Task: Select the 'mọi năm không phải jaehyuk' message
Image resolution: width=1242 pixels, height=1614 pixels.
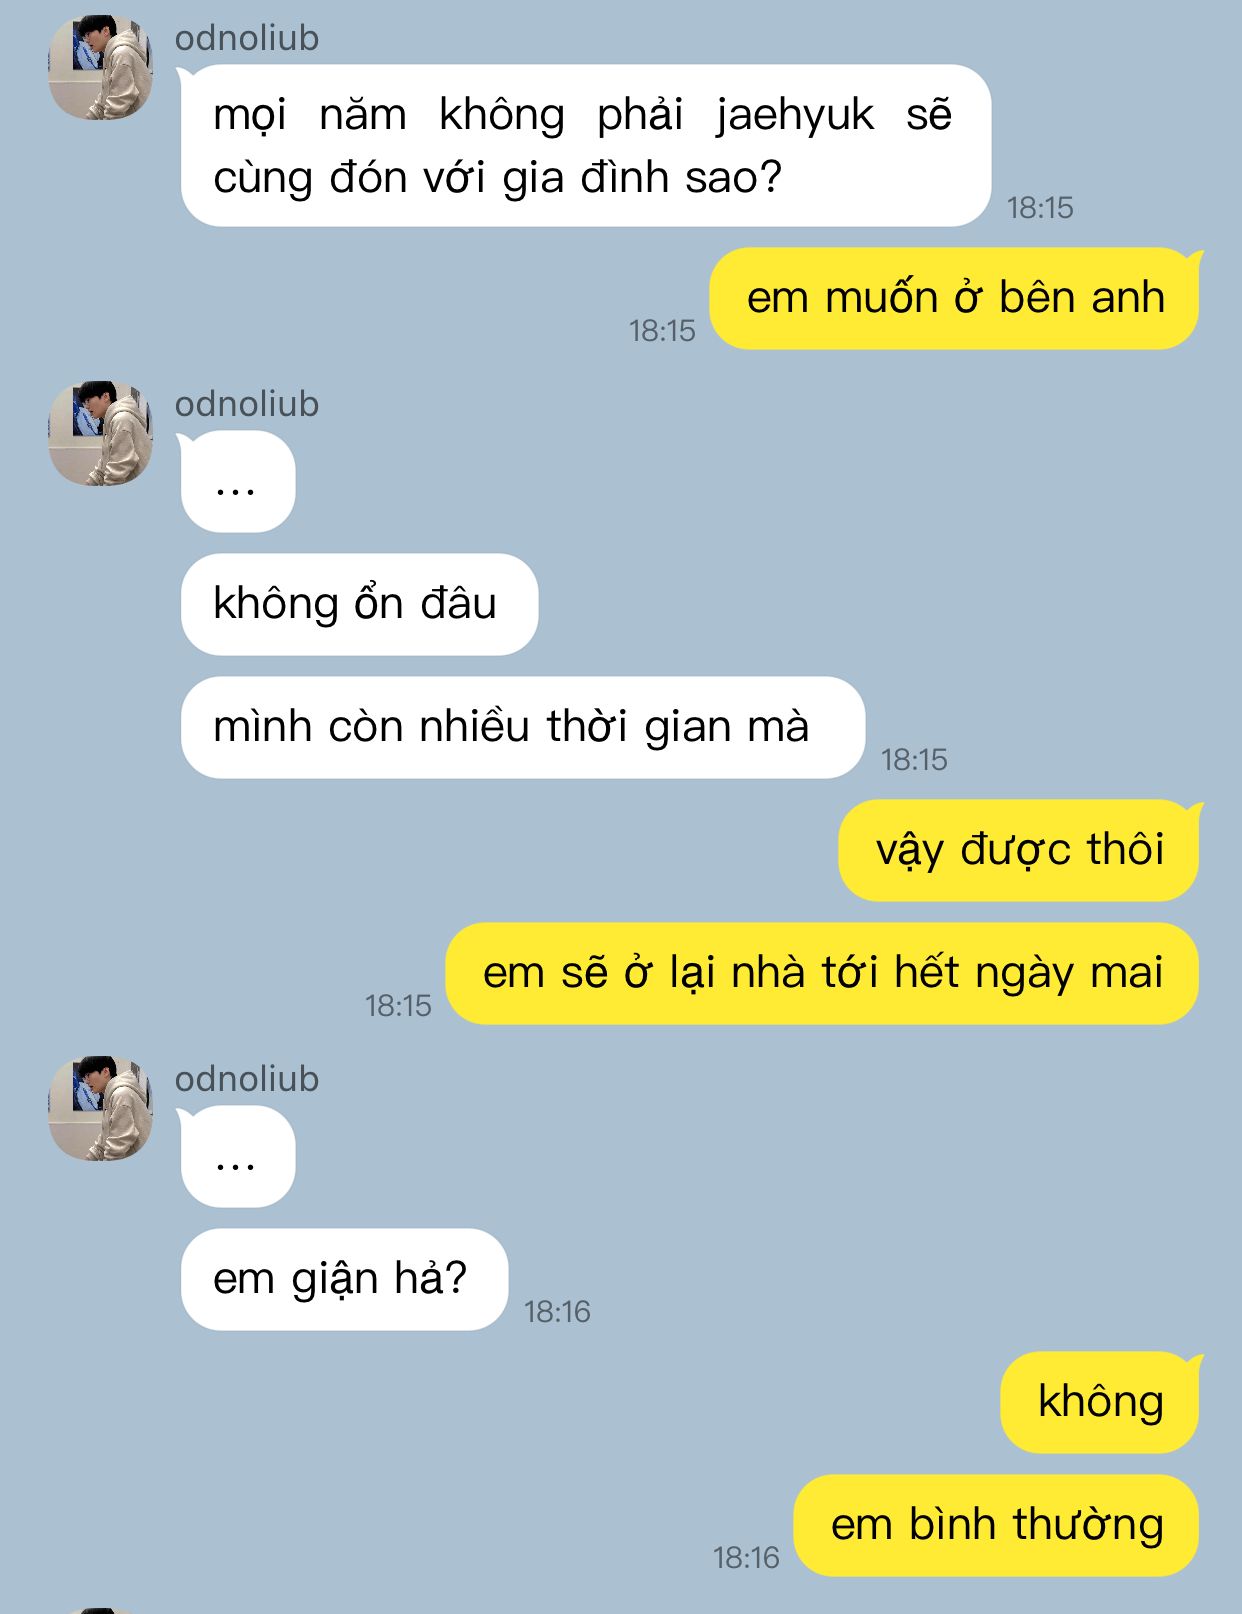Action: [586, 146]
